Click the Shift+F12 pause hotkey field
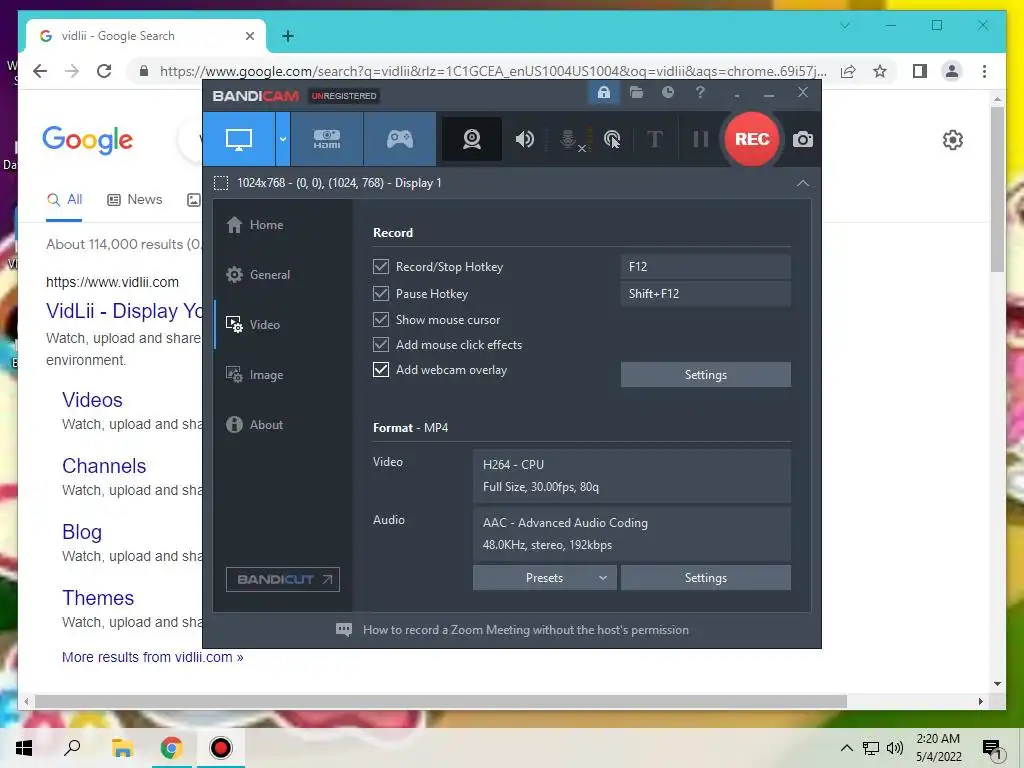This screenshot has width=1024, height=768. 705,294
